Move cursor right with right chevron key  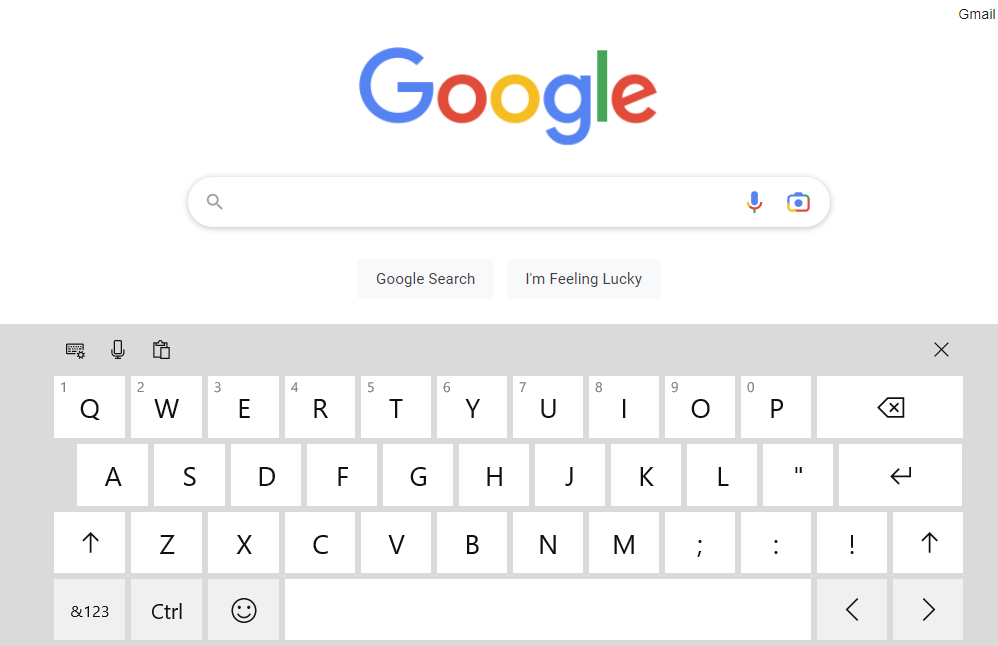coord(928,610)
